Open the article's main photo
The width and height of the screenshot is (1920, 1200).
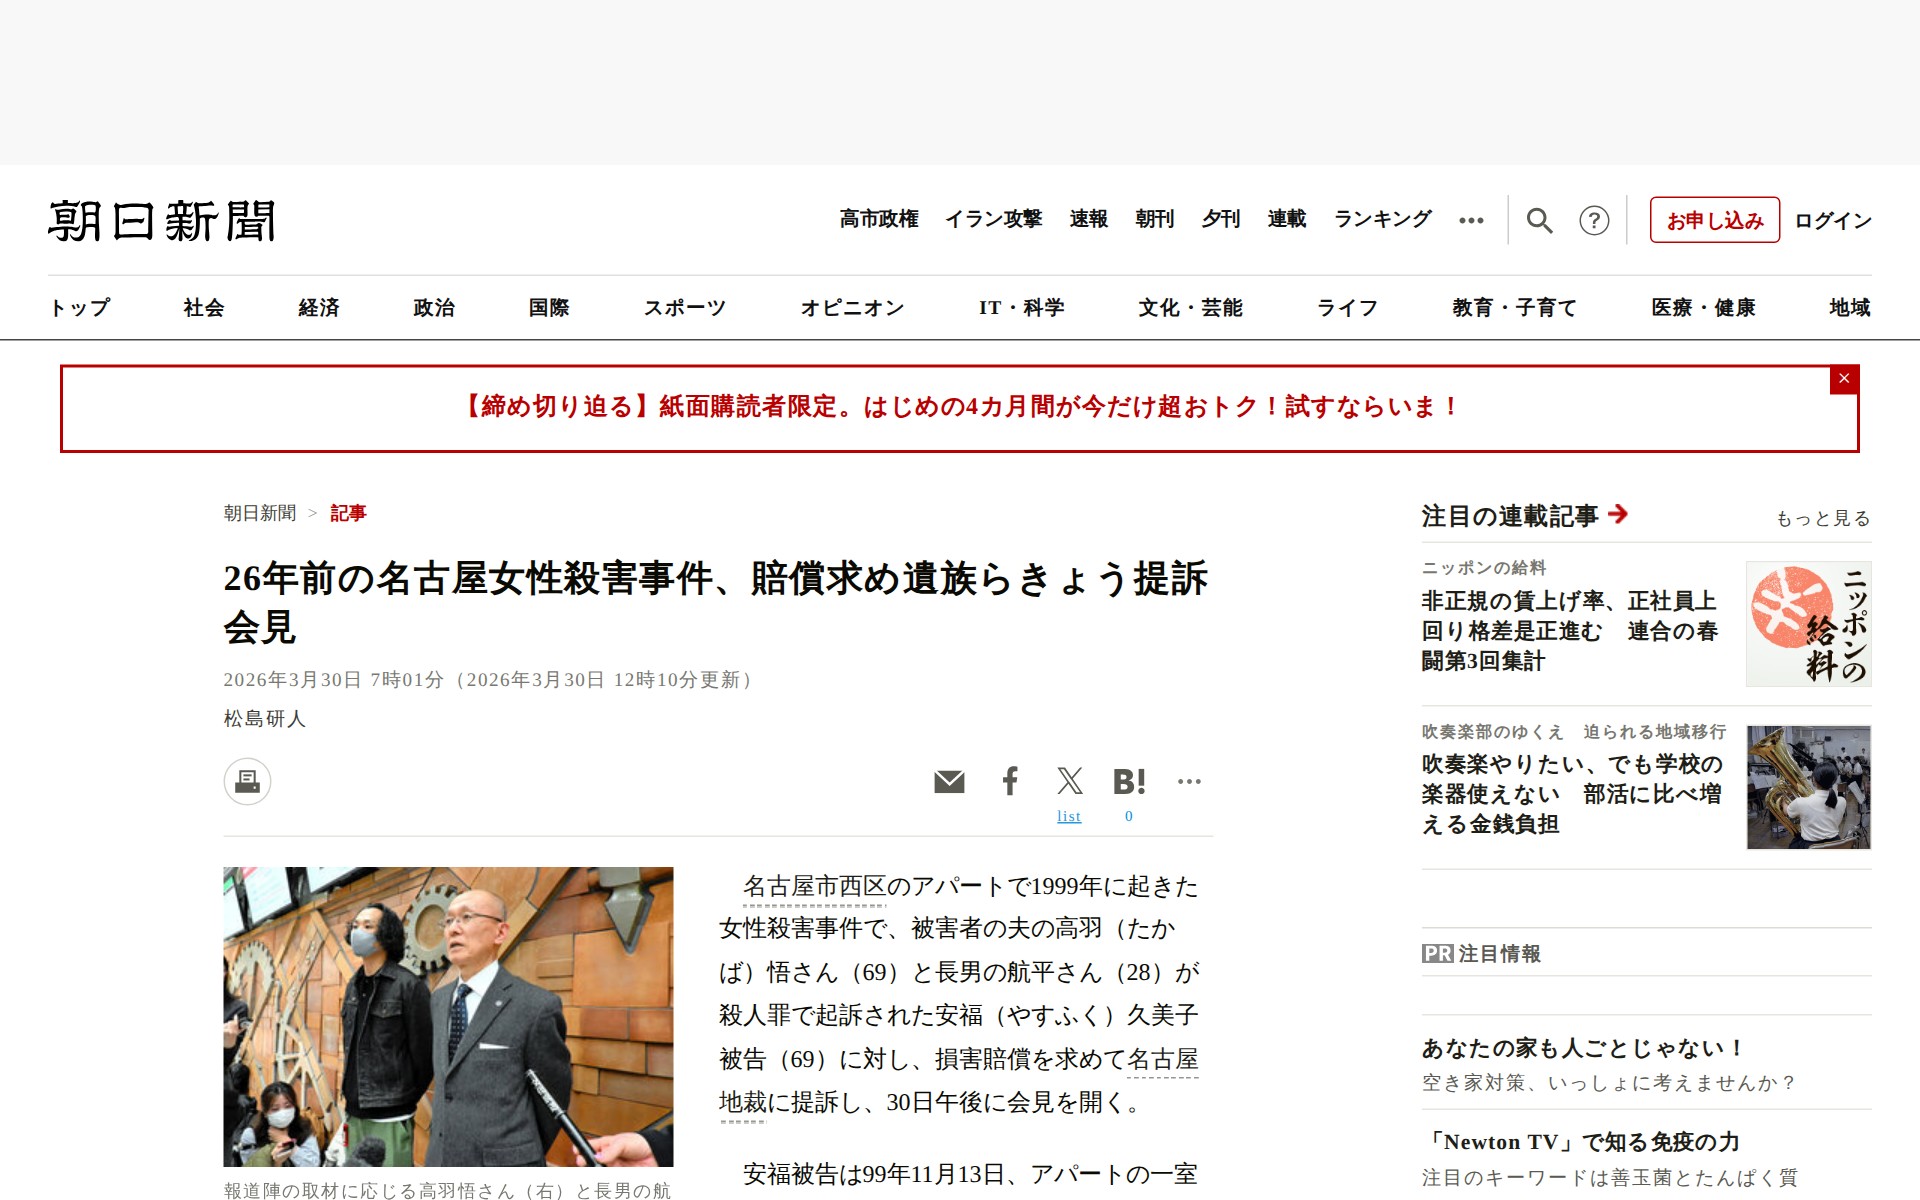click(x=448, y=1016)
